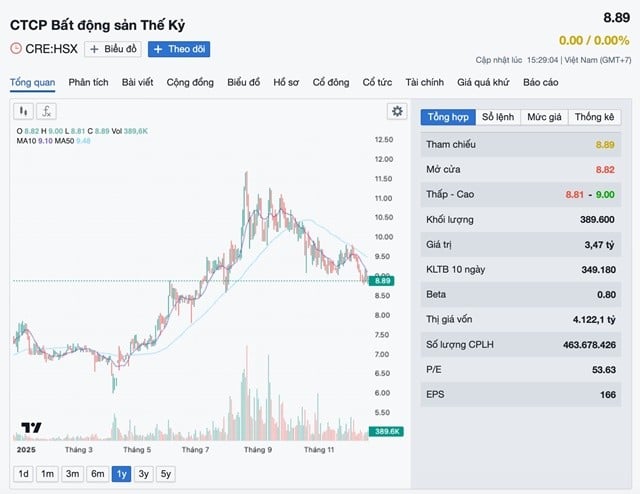Screen dimensions: 640x494
Task: Go to the Cổ đông tab
Action: pyautogui.click(x=331, y=81)
